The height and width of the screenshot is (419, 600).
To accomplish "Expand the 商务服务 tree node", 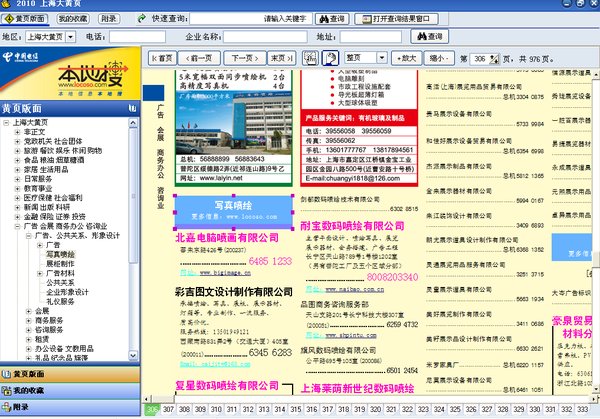I will click(29, 320).
